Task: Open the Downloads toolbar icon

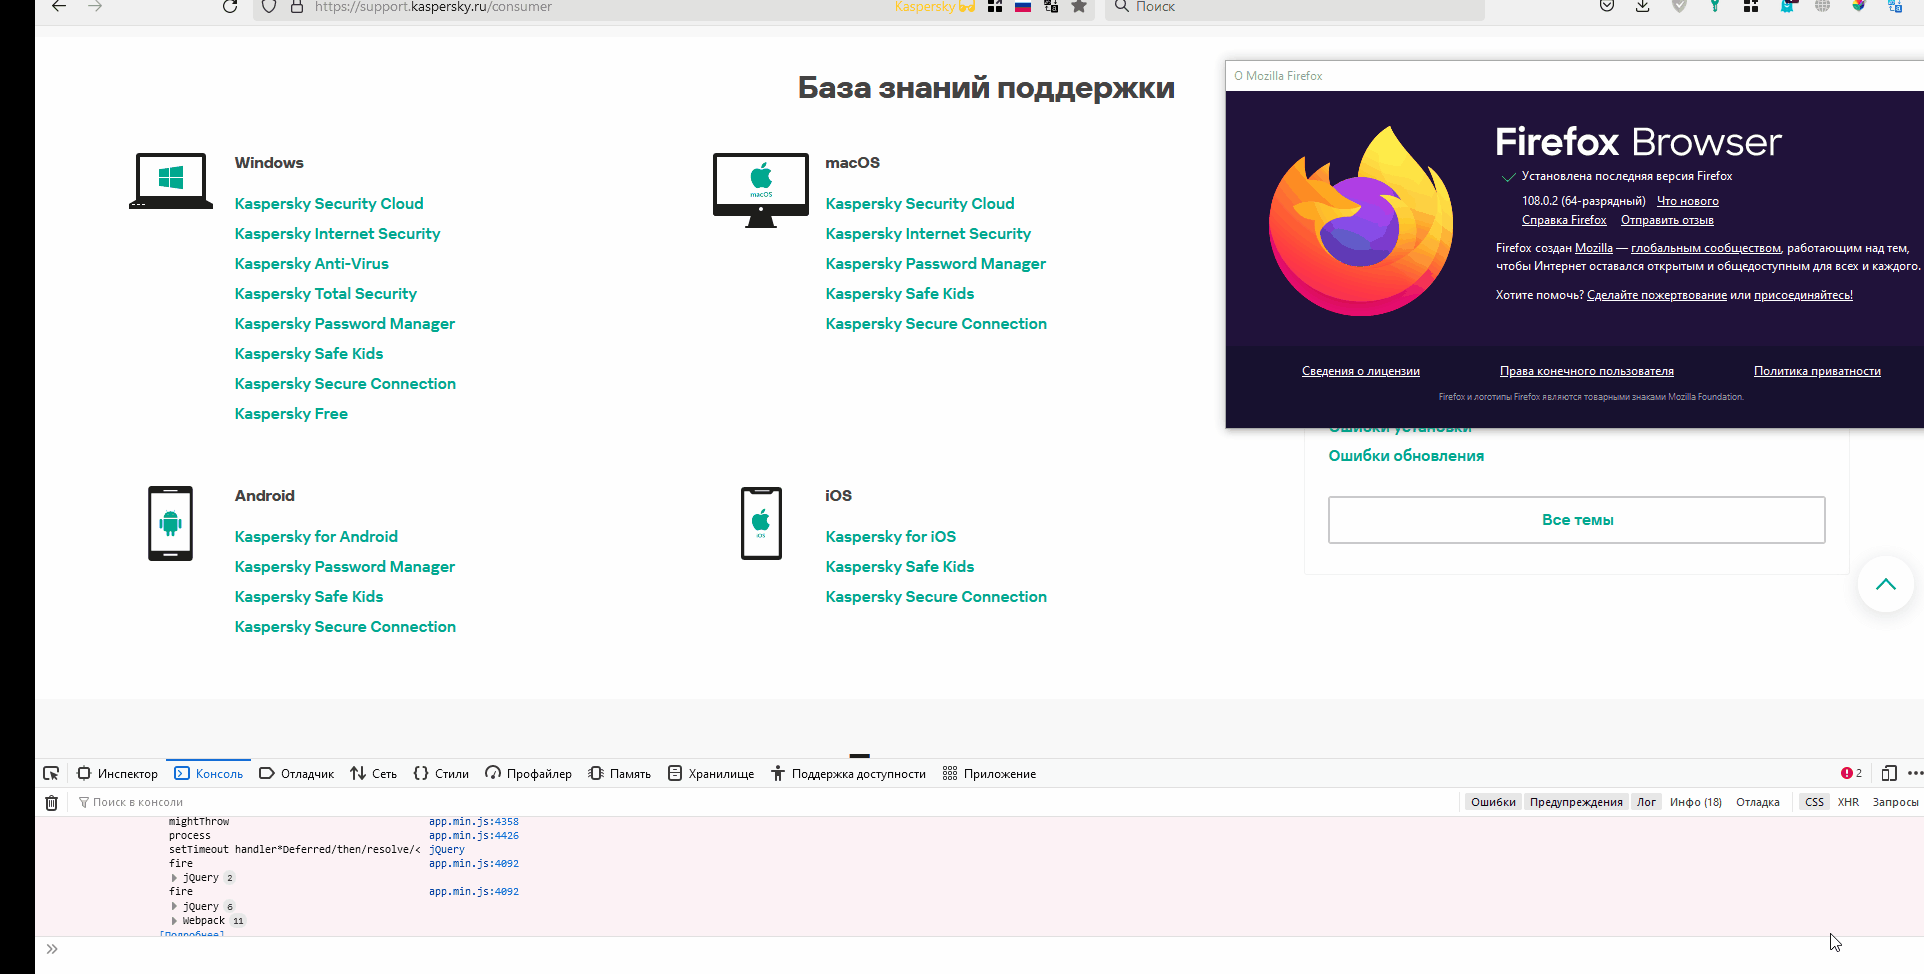Action: coord(1643,6)
